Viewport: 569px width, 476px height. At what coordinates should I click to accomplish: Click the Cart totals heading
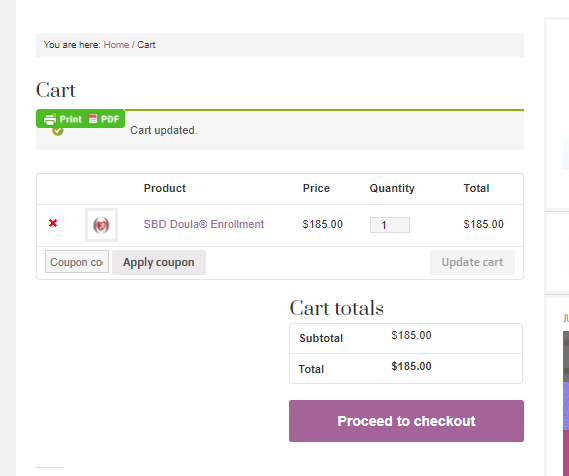[x=336, y=308]
